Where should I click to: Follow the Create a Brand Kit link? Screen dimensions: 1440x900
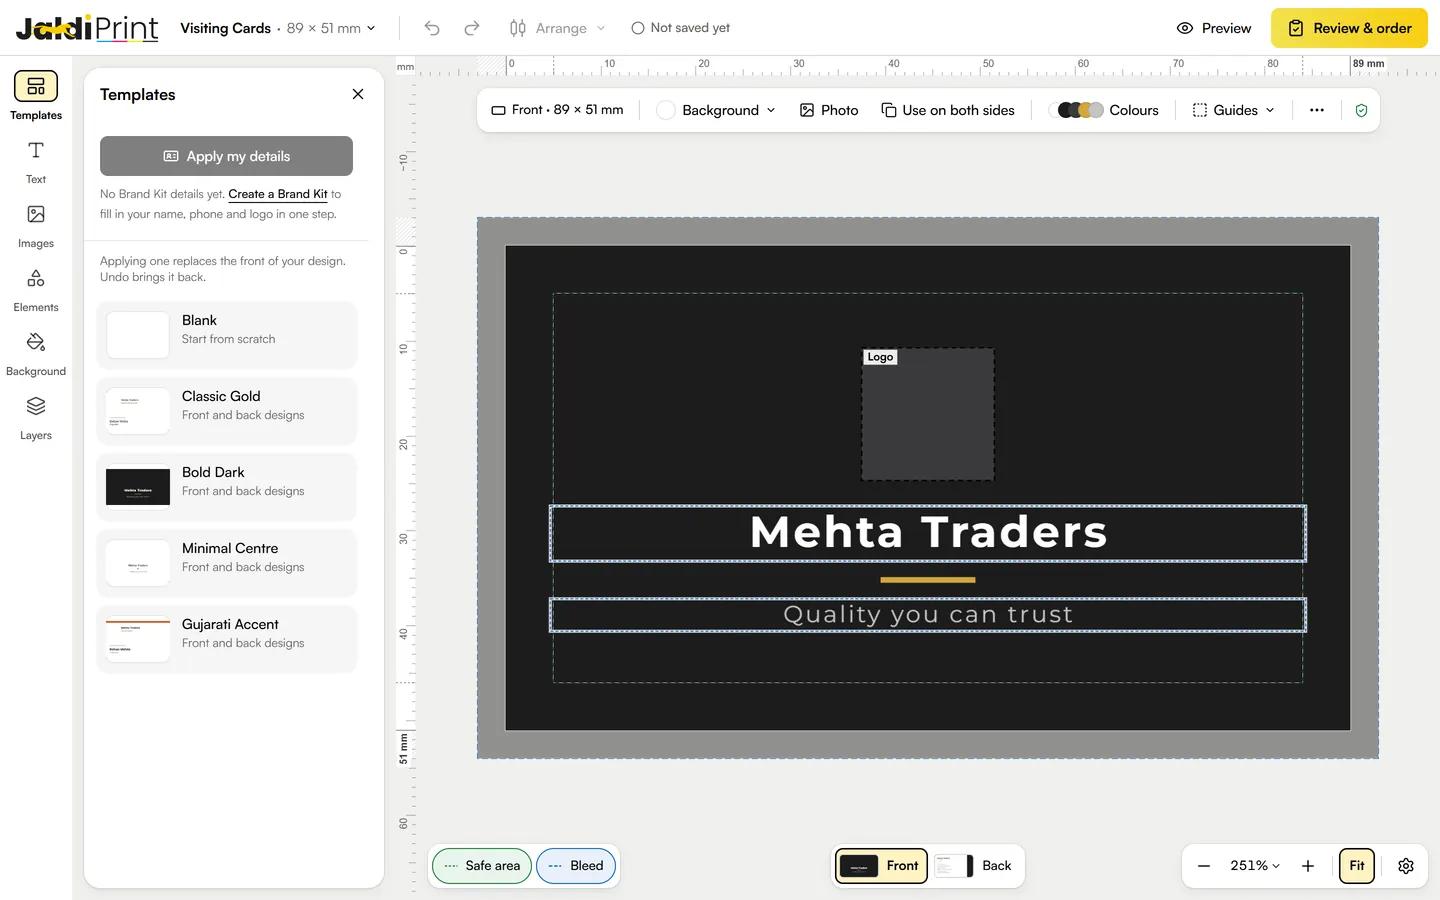(278, 194)
